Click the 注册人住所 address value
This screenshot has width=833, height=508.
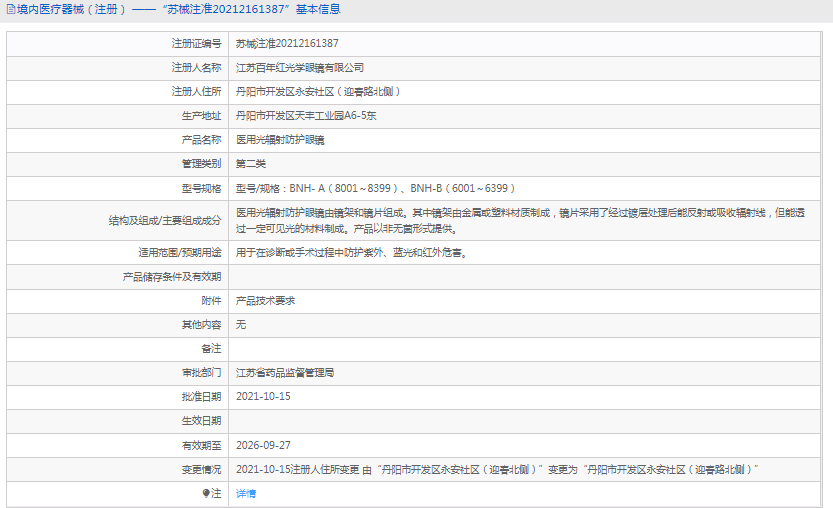318,92
